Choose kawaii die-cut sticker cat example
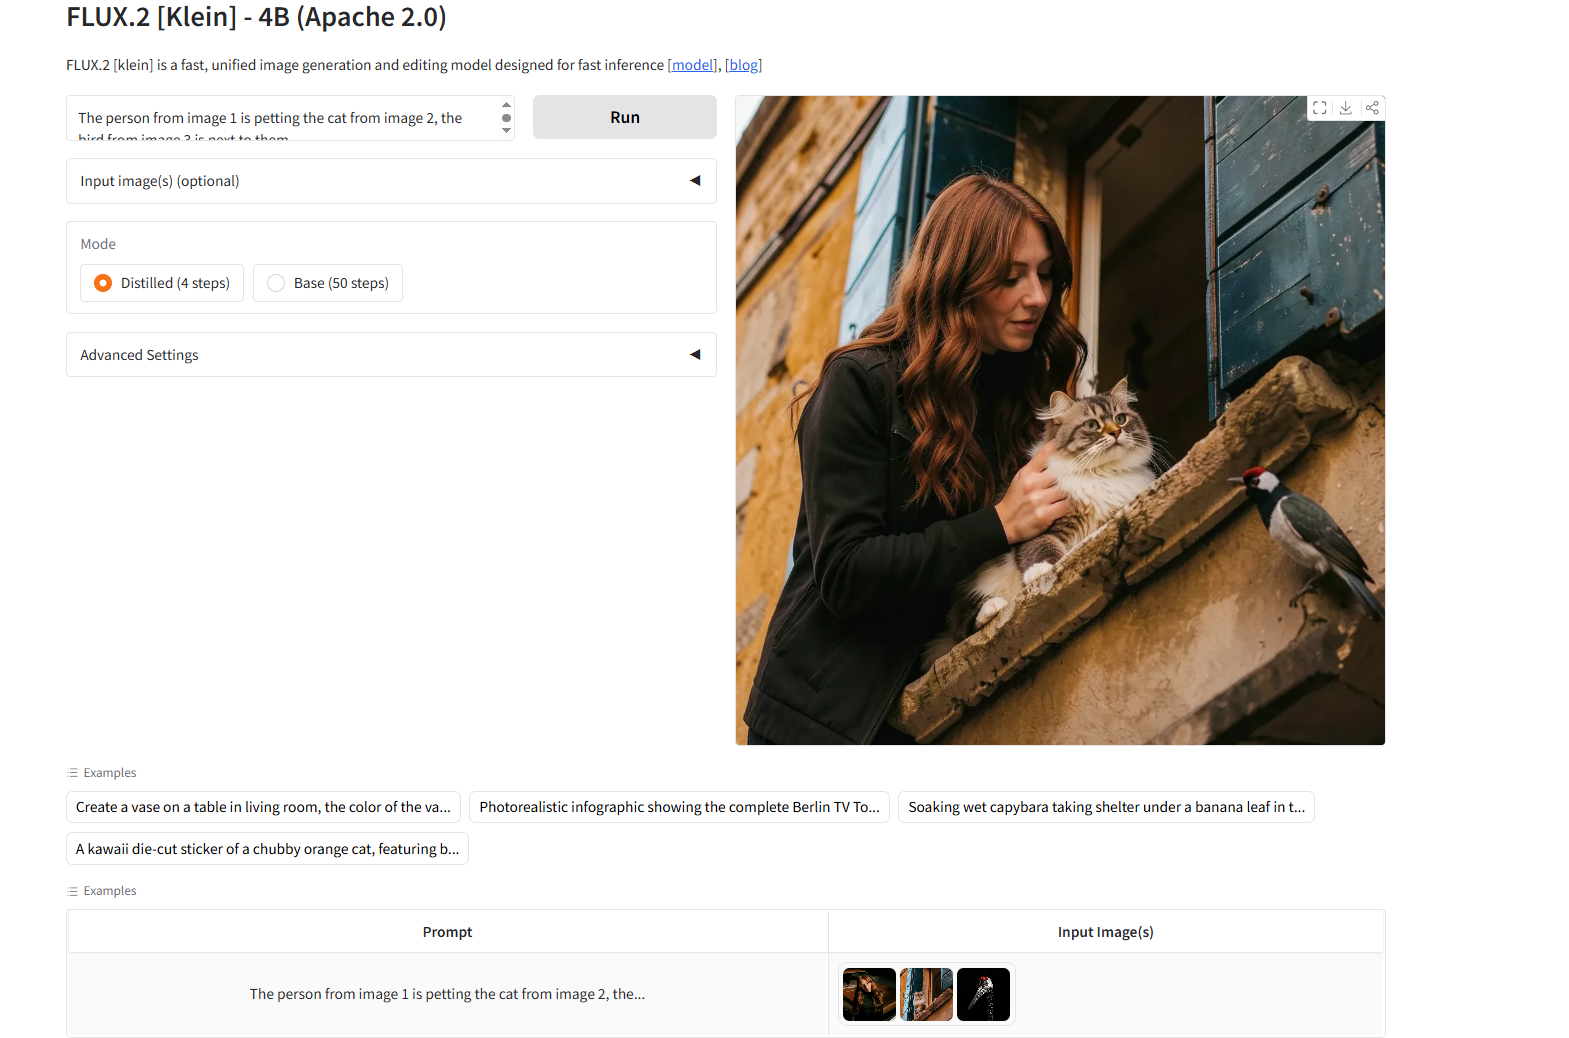This screenshot has height=1038, width=1569. (x=267, y=849)
